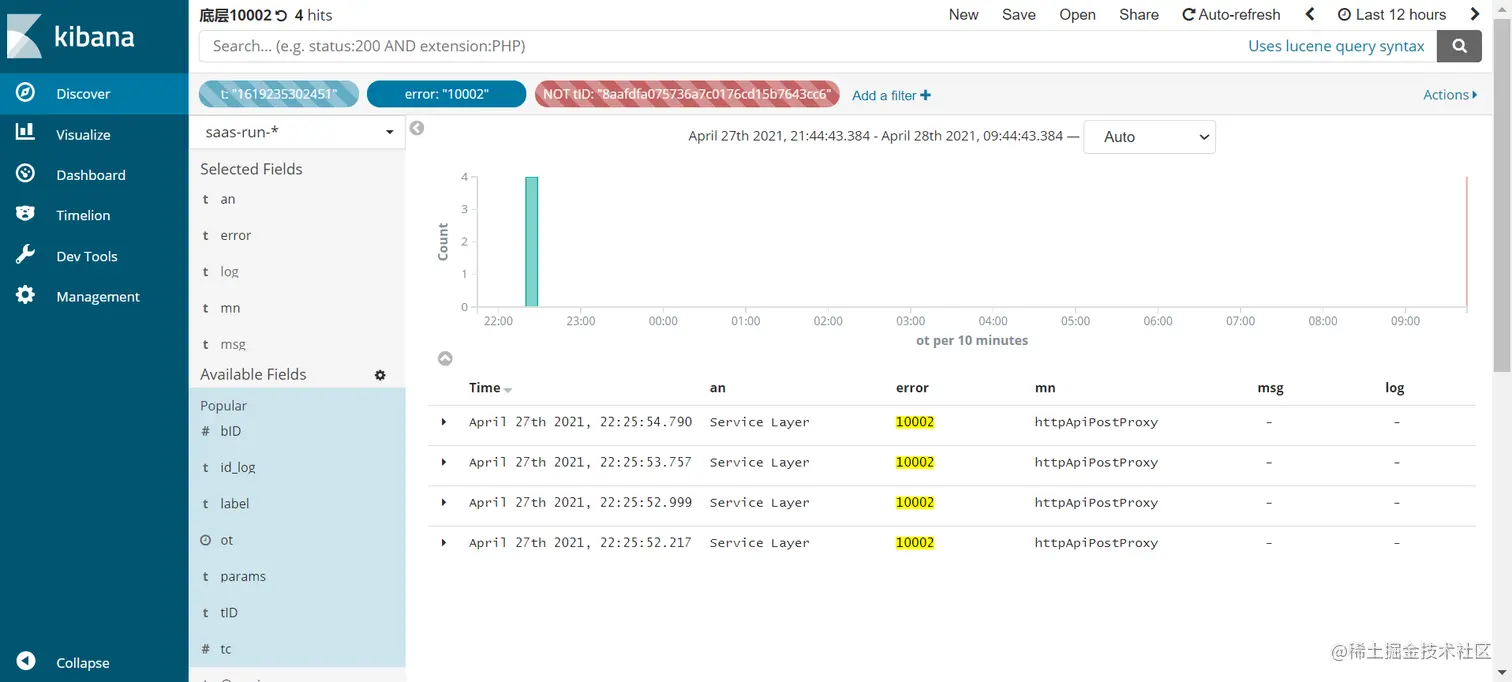Expand the 22:25:54.790 log row
This screenshot has width=1512, height=682.
pos(444,422)
